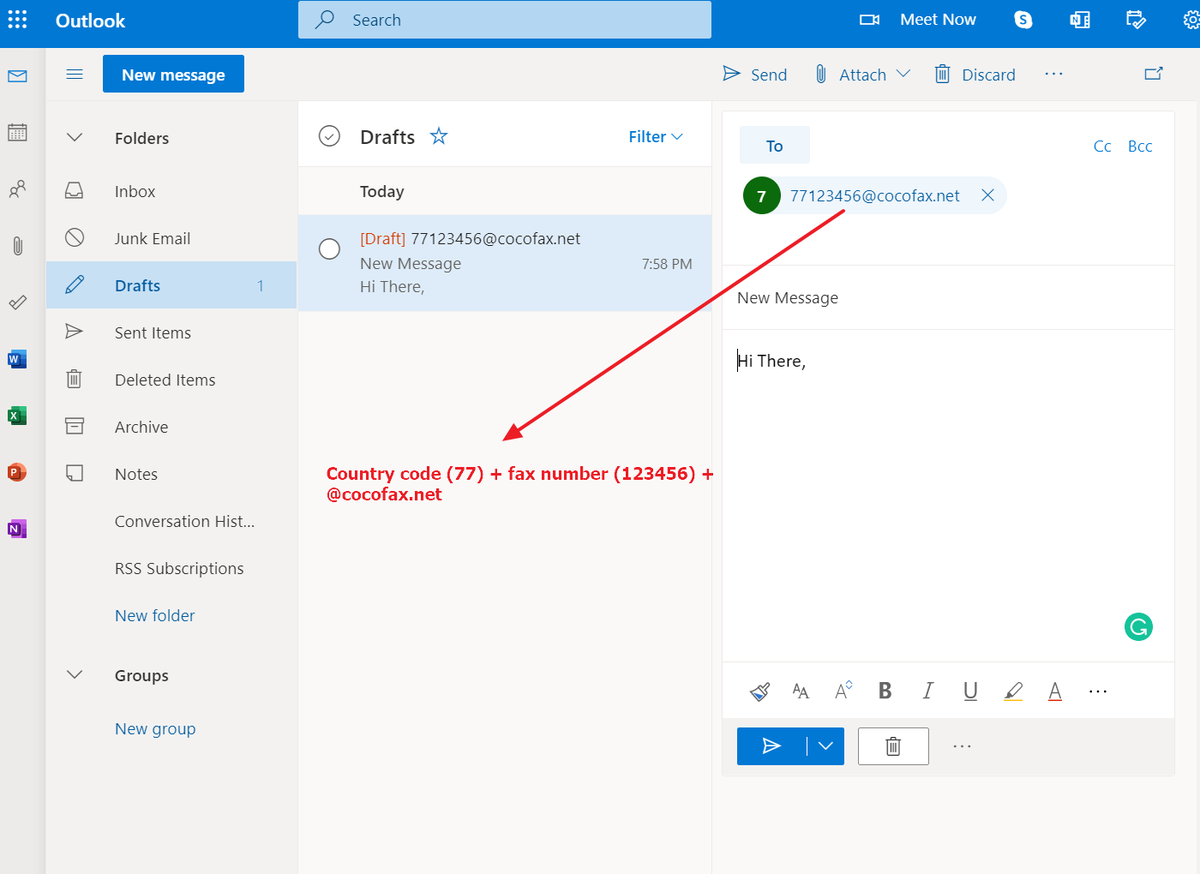The image size is (1200, 874).
Task: Open more options ellipsis next to trash
Action: (962, 746)
